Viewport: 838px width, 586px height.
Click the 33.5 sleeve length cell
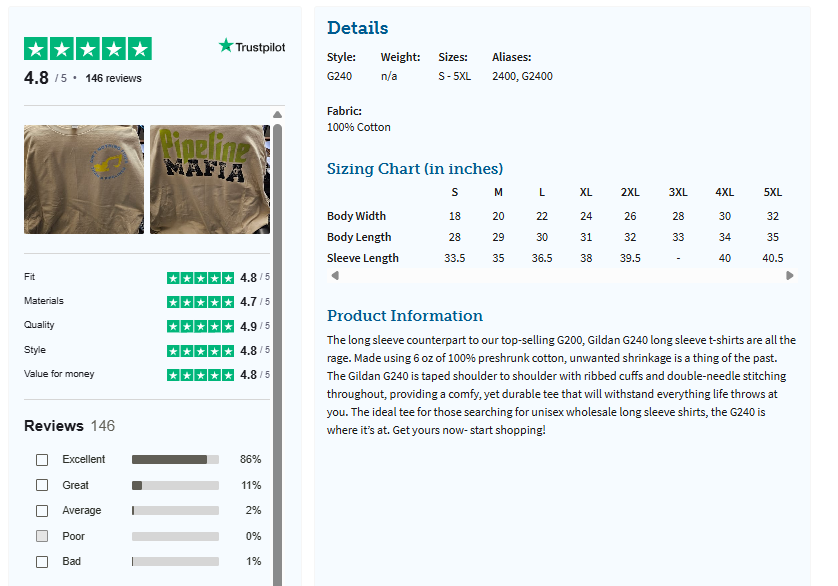point(455,258)
